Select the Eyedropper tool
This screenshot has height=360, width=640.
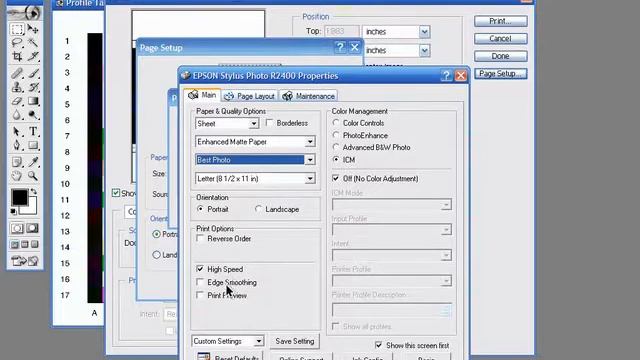33,162
